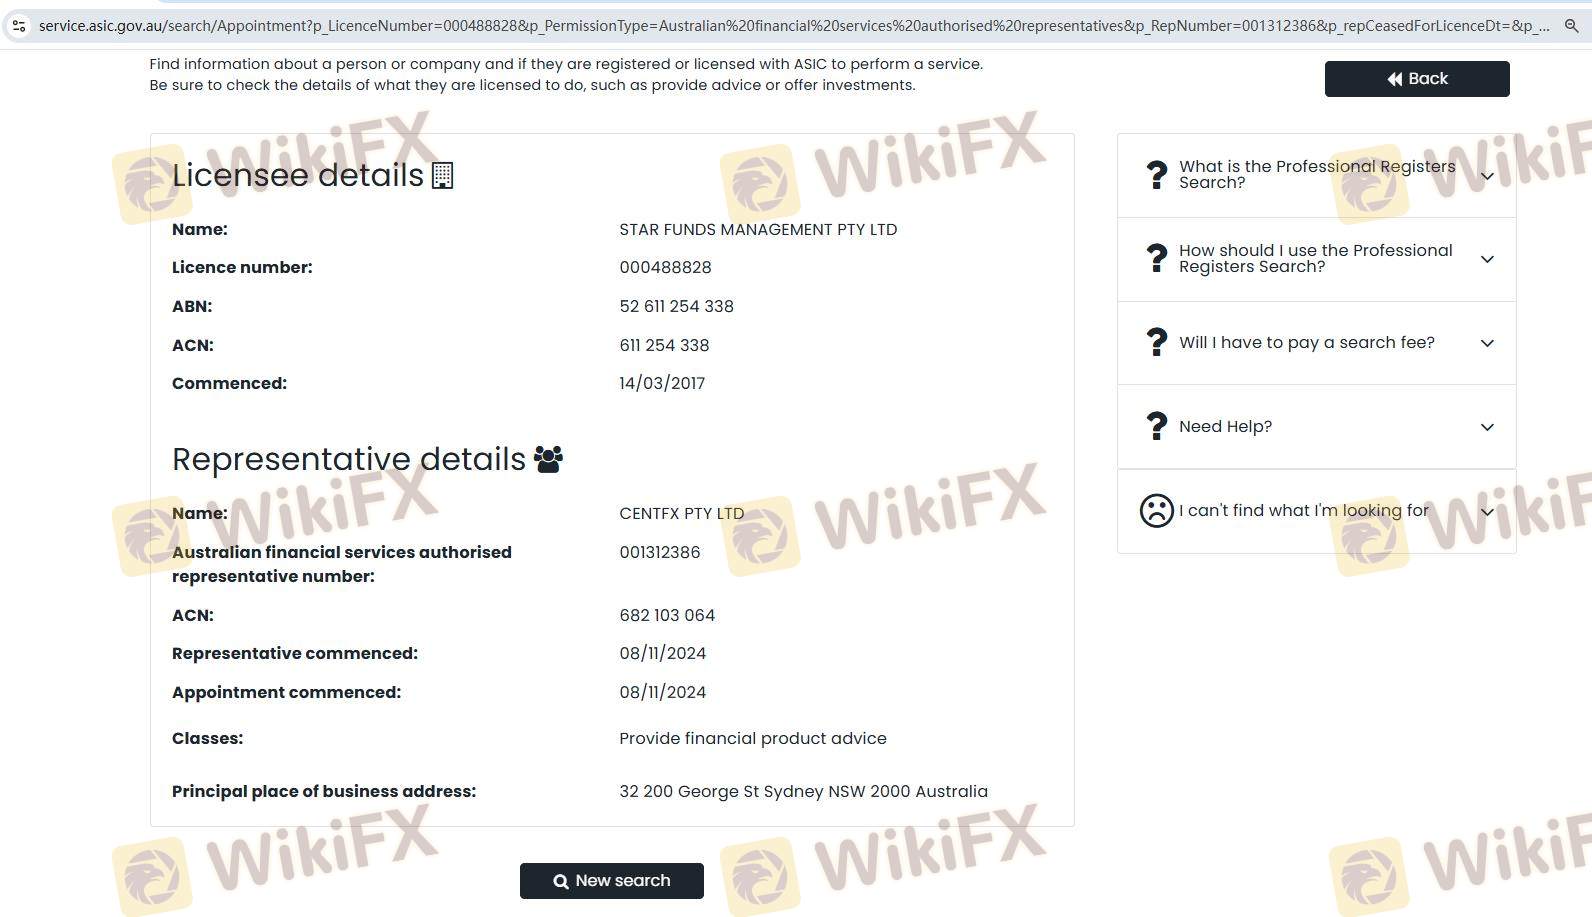Expand the Need Help chevron
Image resolution: width=1592 pixels, height=917 pixels.
pos(1487,427)
